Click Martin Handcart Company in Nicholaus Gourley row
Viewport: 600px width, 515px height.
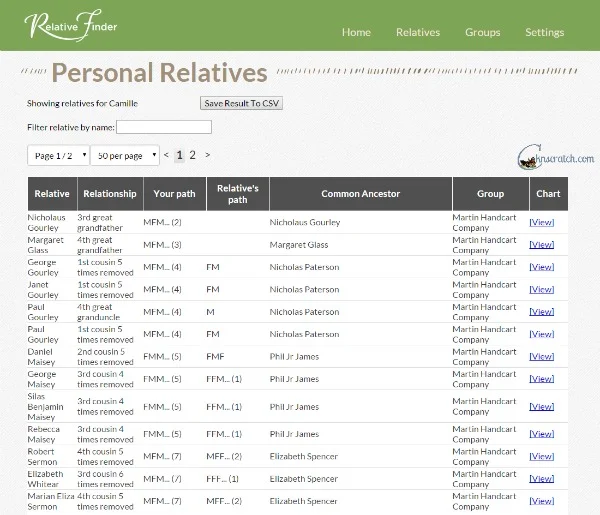point(484,222)
